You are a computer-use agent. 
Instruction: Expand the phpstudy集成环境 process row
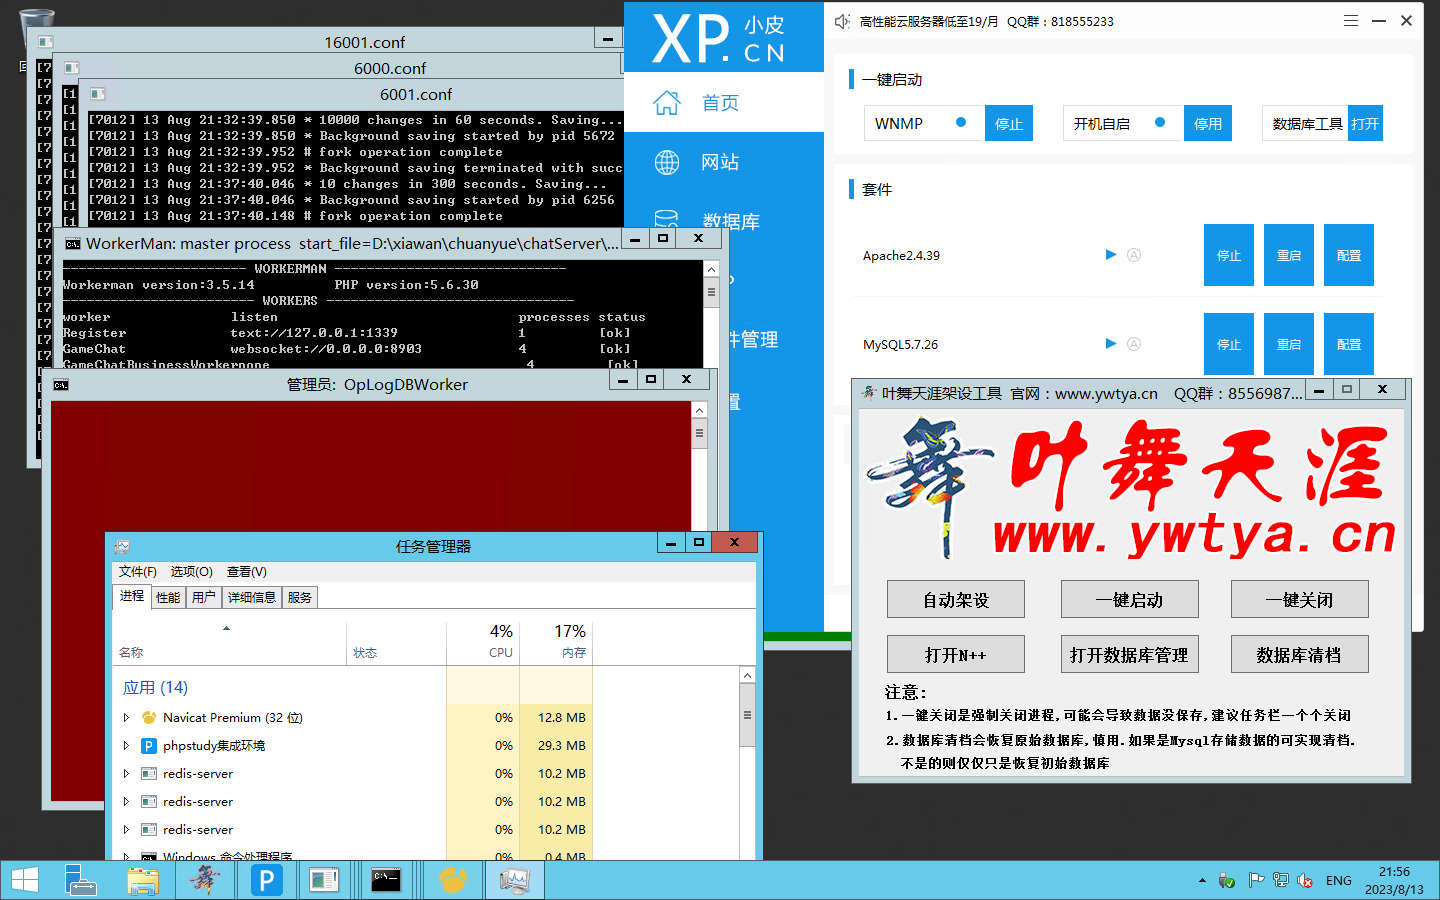[x=126, y=745]
